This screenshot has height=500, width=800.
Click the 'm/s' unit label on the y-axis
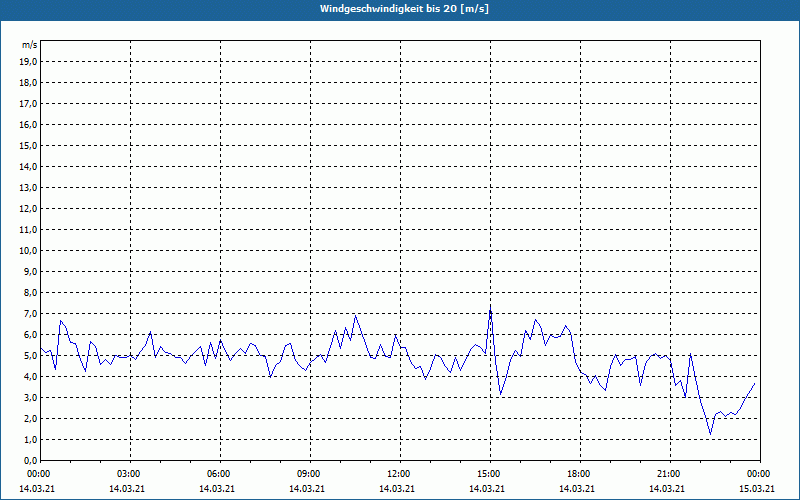(x=30, y=45)
